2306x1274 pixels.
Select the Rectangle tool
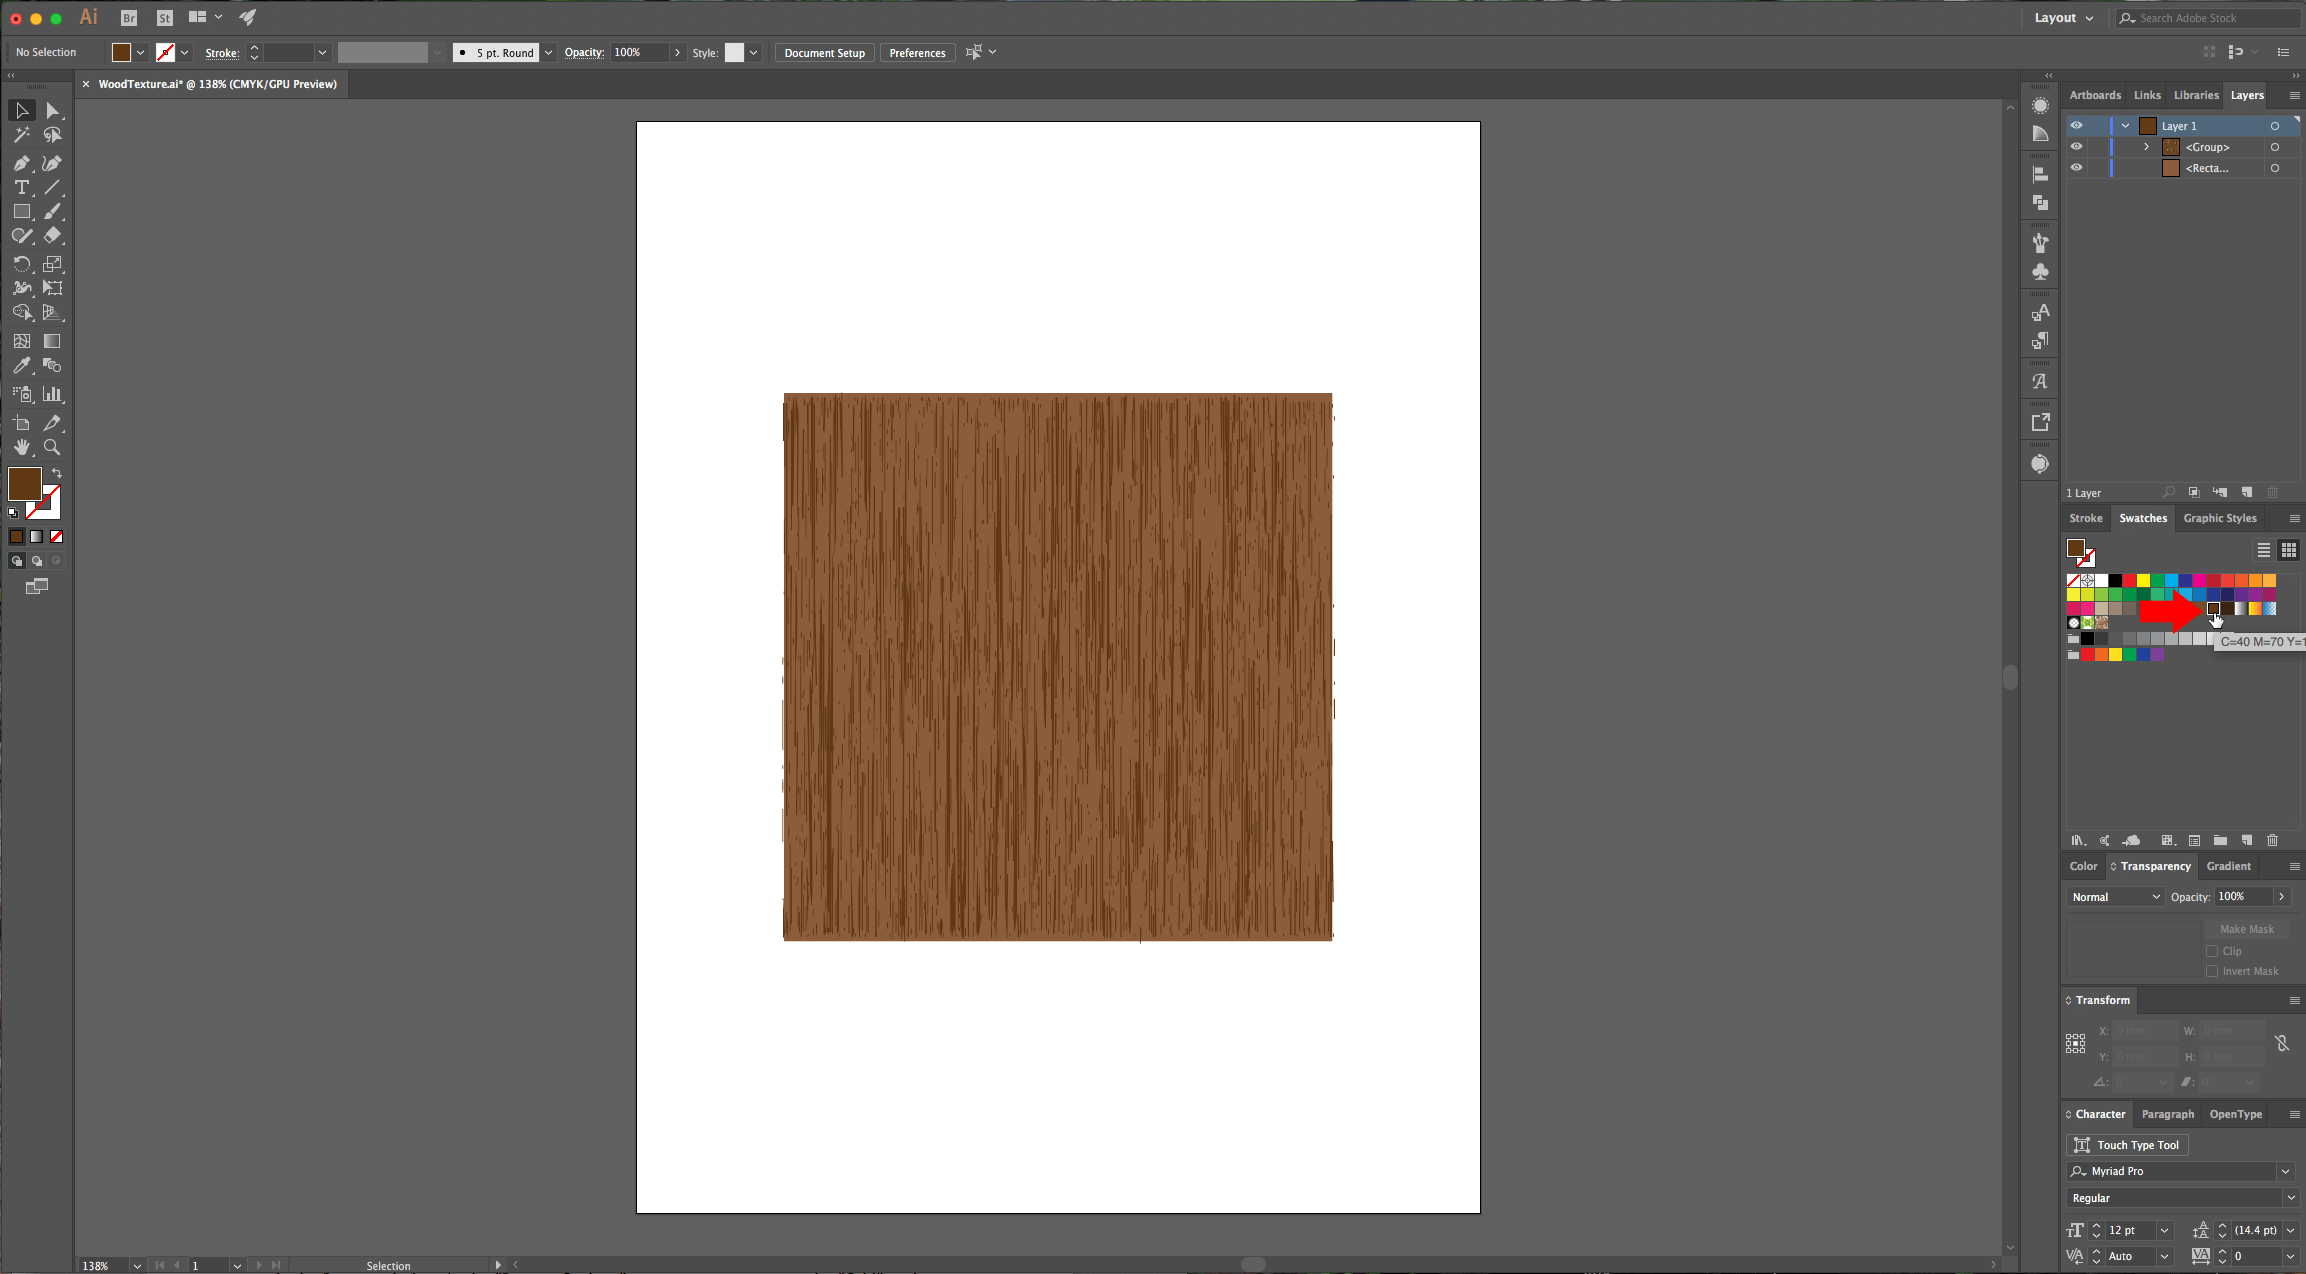(x=21, y=211)
